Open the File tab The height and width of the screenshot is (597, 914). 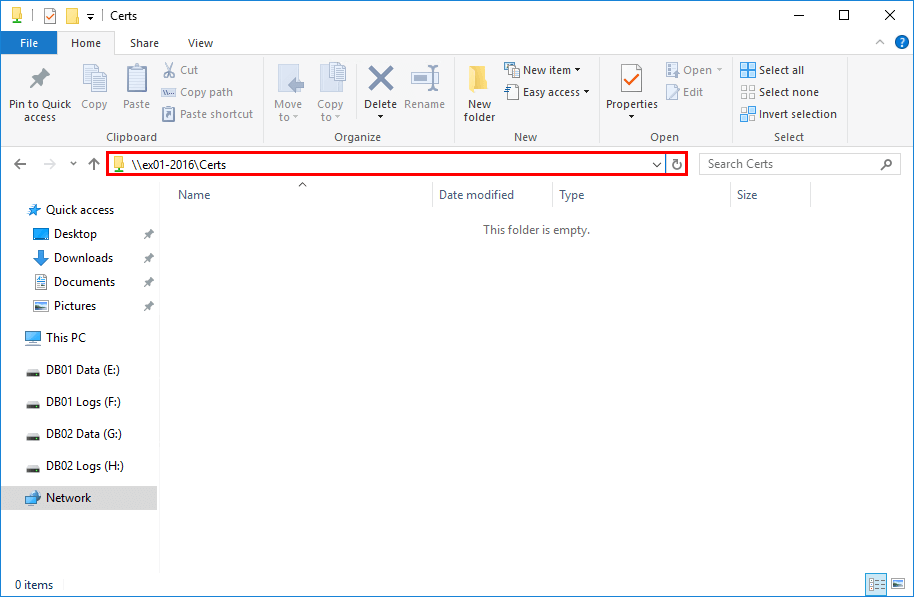29,43
